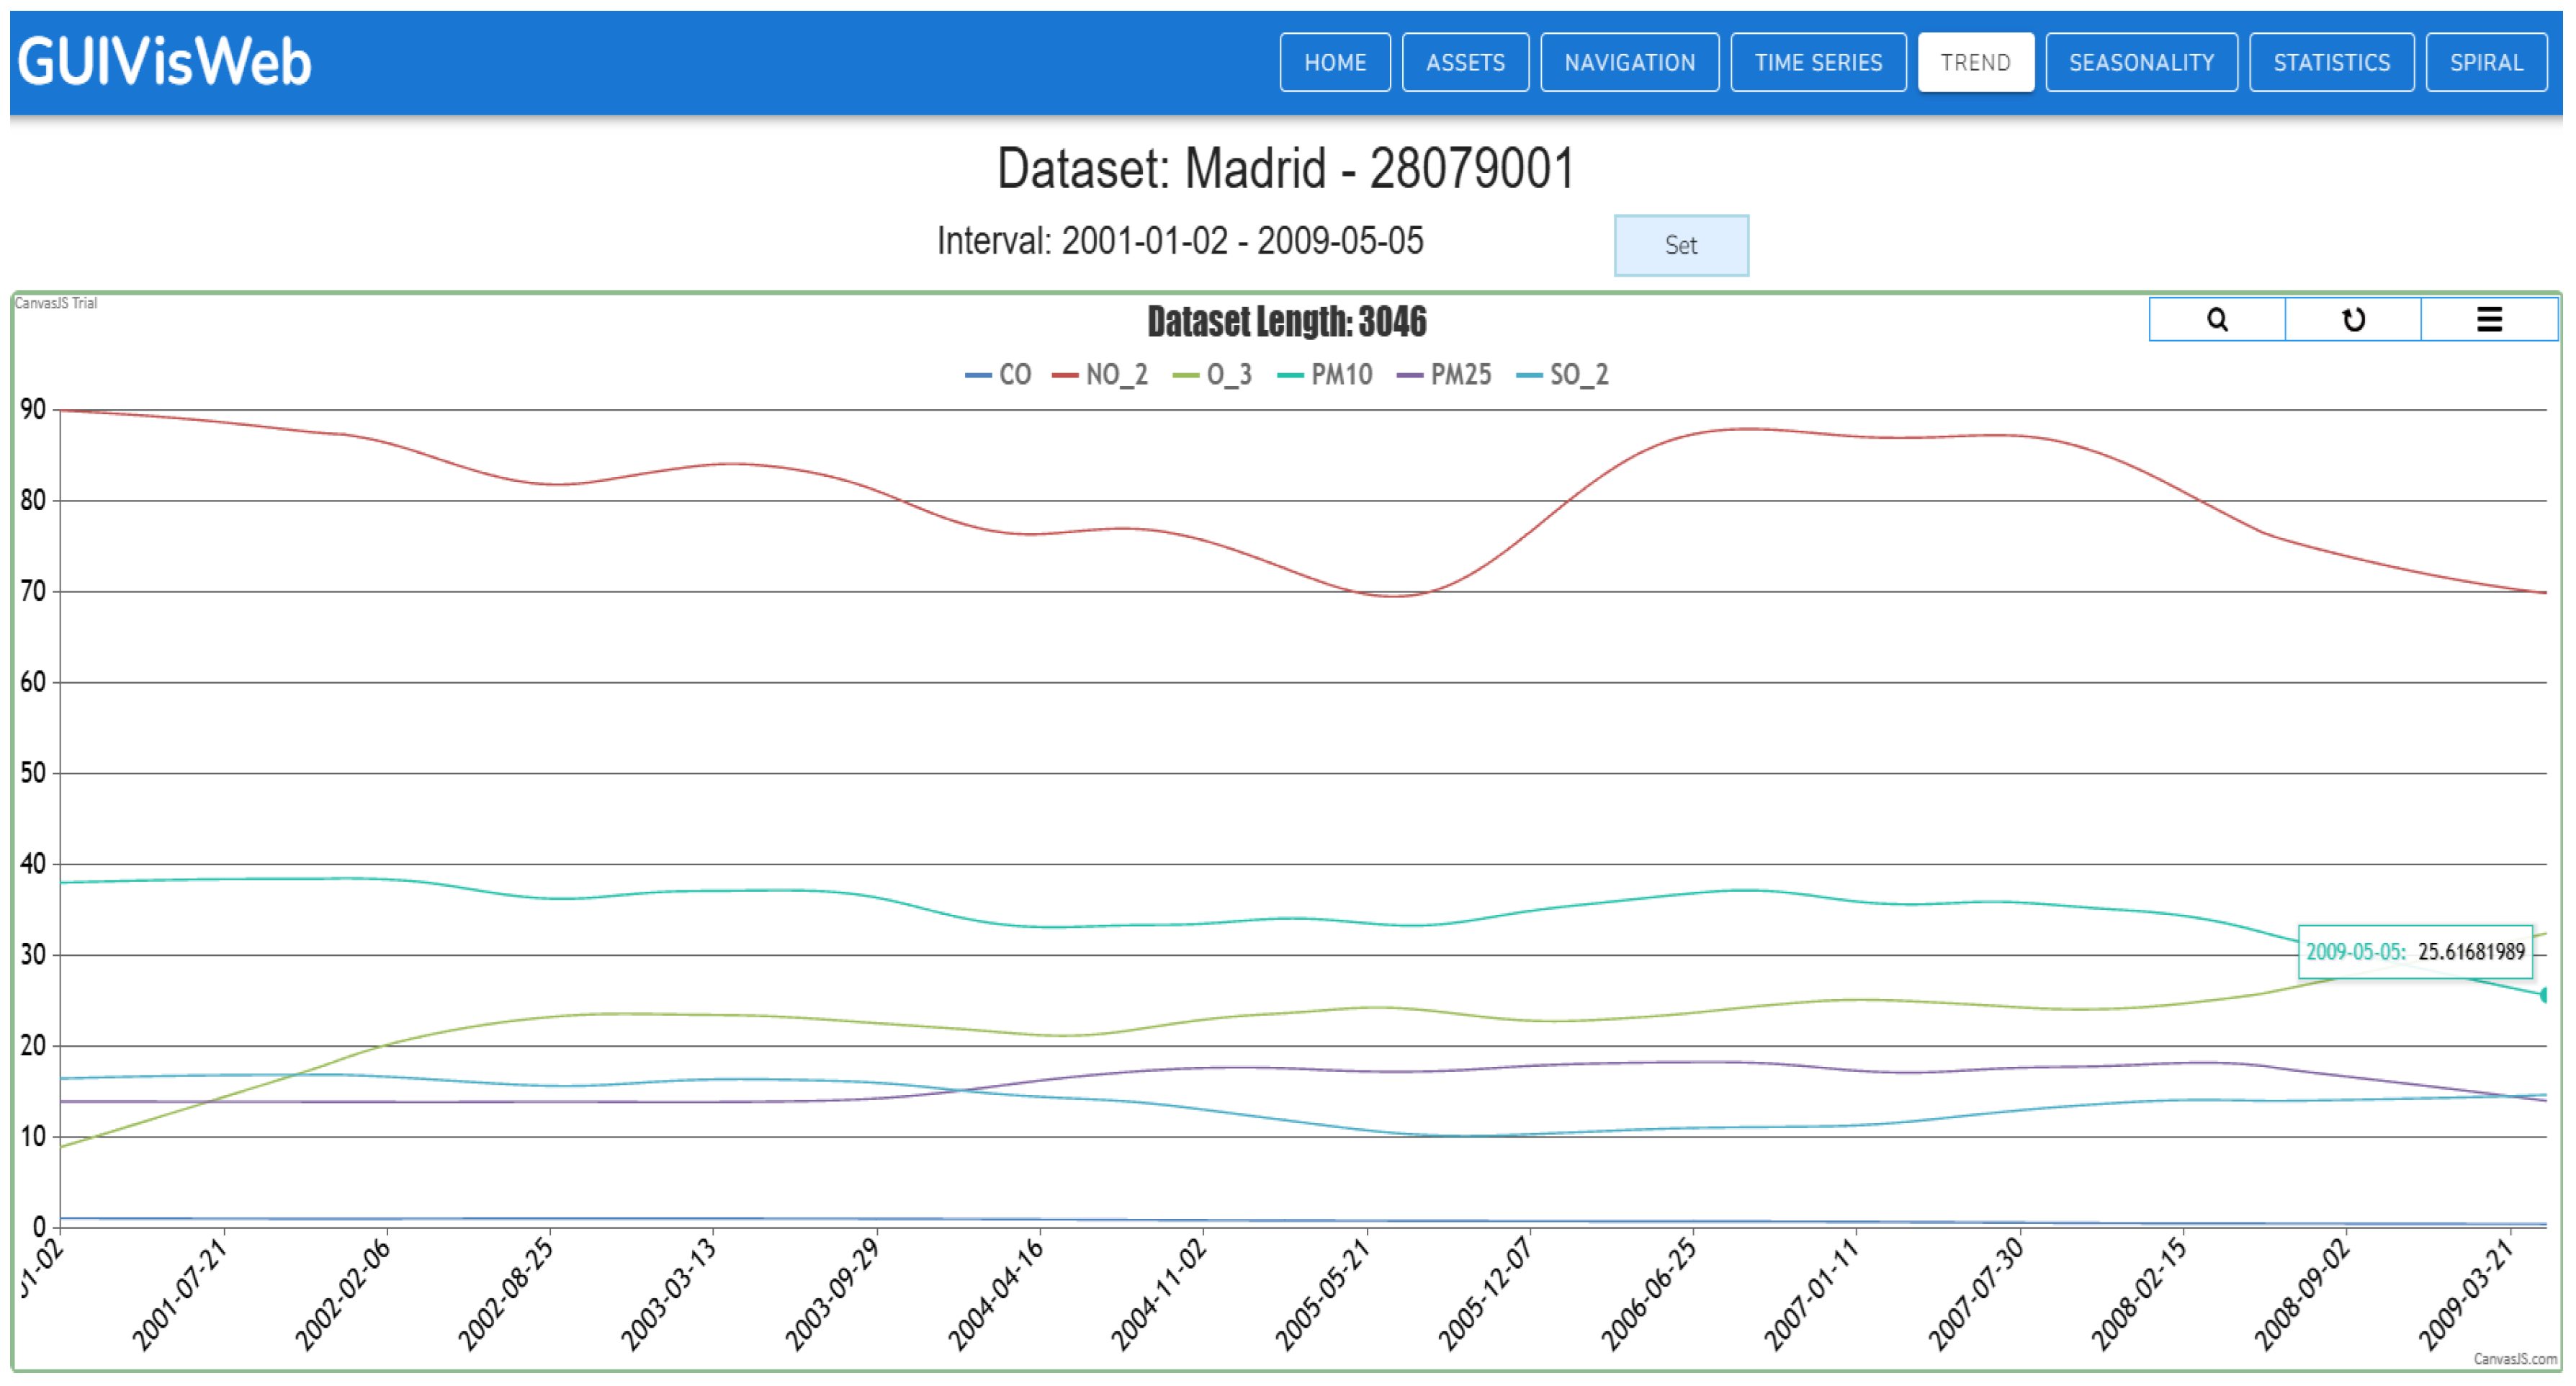Click the zoom magnifier icon in chart toolbar
This screenshot has width=2576, height=1386.
(x=2216, y=320)
